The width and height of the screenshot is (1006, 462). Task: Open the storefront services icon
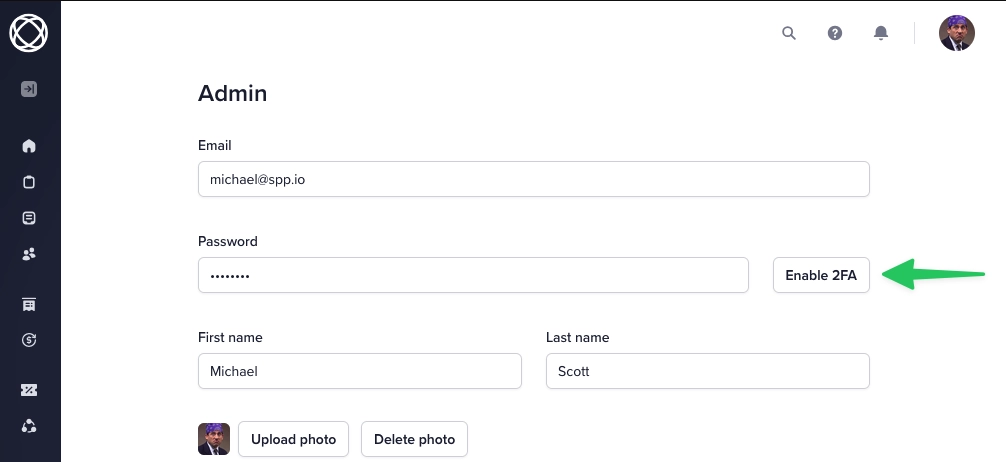pyautogui.click(x=29, y=304)
